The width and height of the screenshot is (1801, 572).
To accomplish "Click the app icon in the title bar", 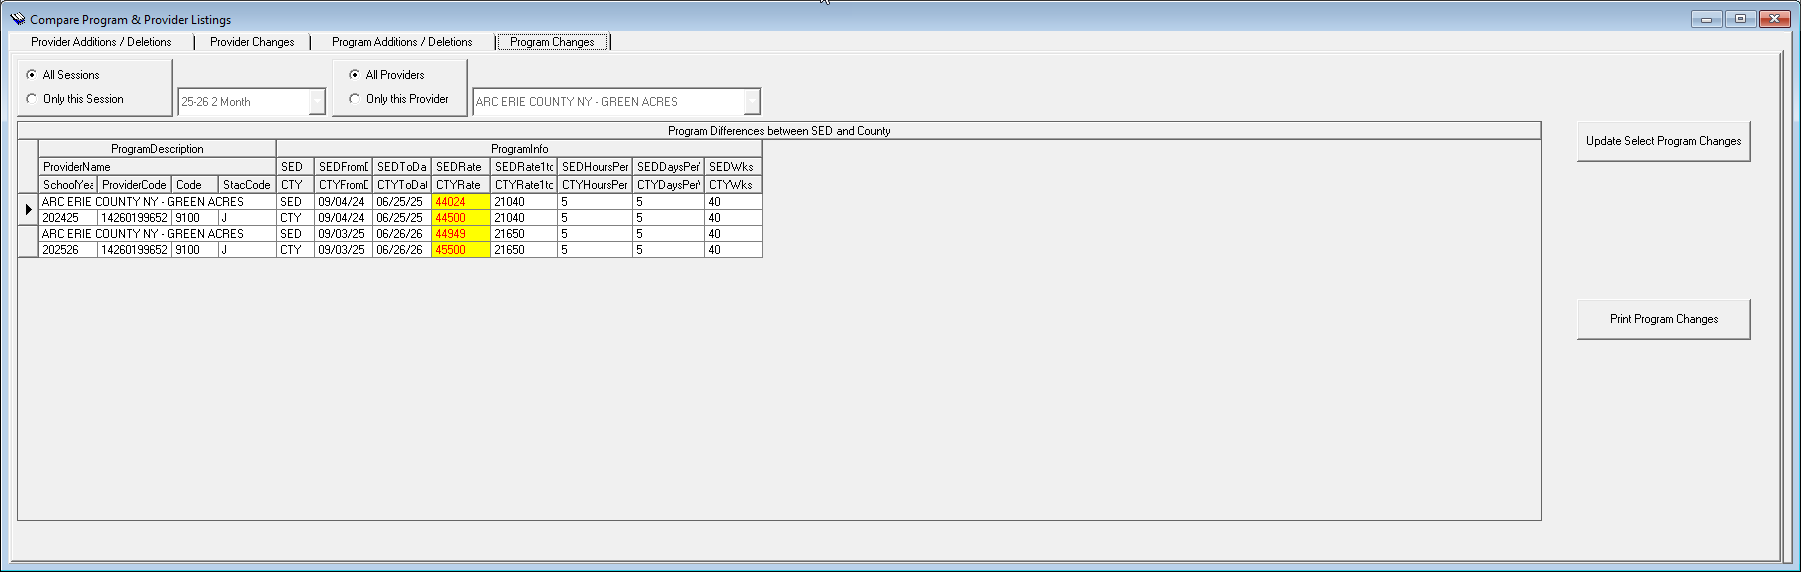I will click(x=17, y=19).
